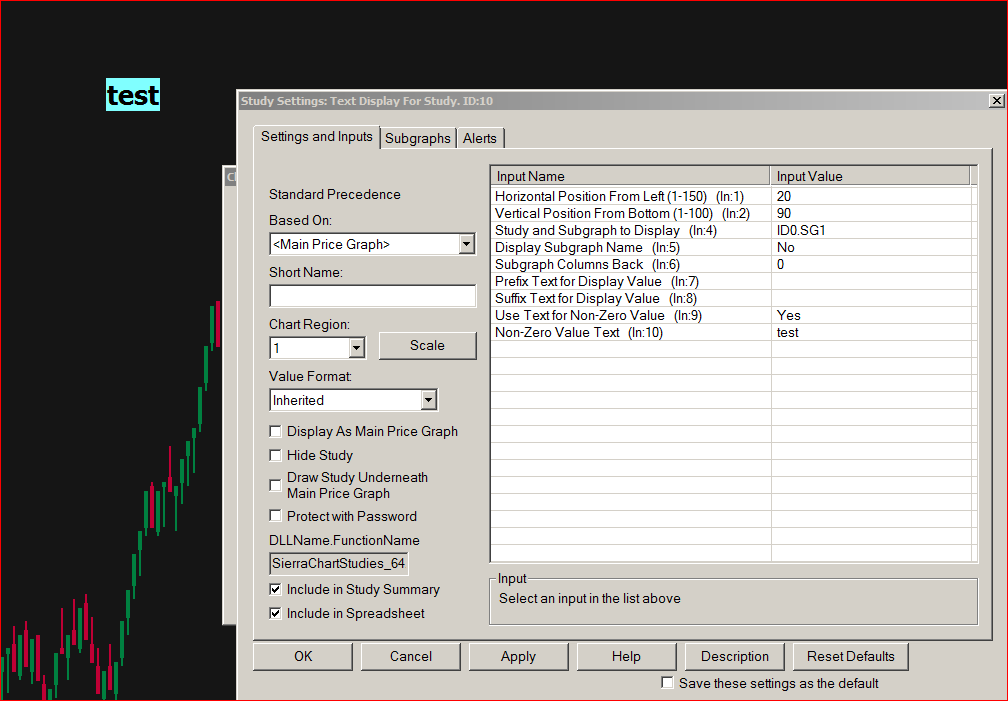Click the Reset Defaults button

tap(850, 657)
